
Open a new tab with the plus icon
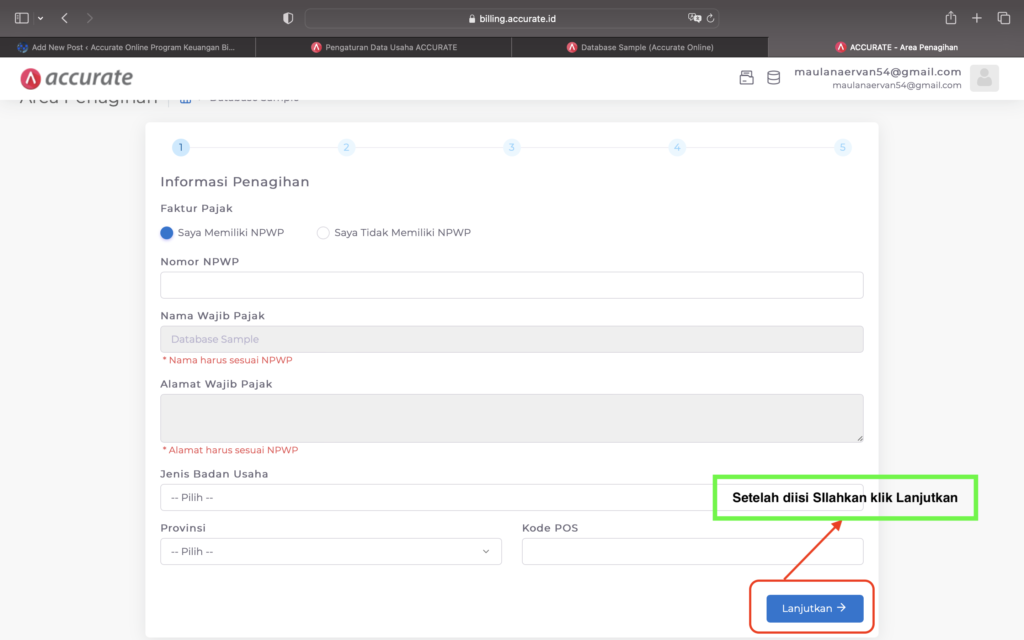coord(977,18)
